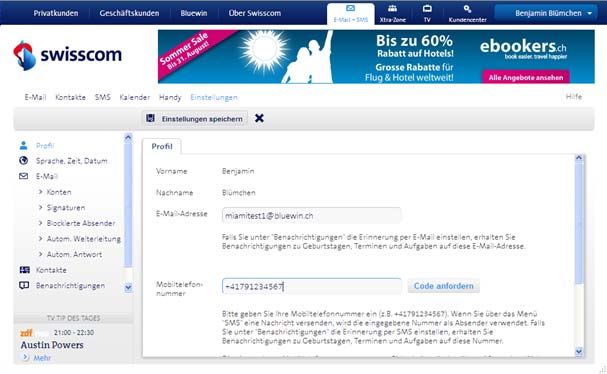This screenshot has width=607, height=374.
Task: Select Profil in the settings sidebar
Action: 45,146
